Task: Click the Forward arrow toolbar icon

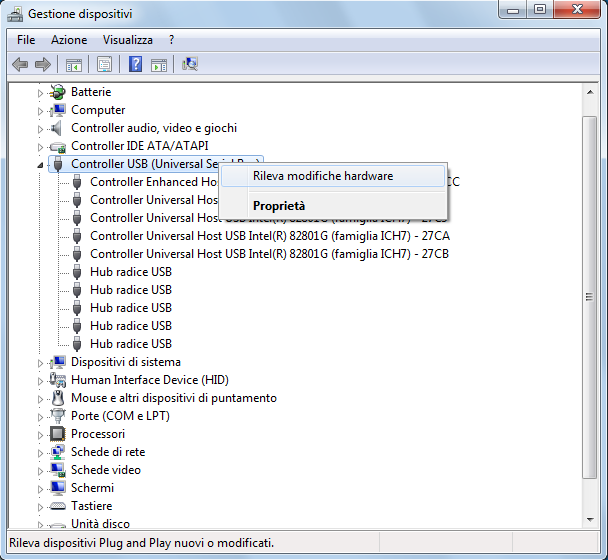Action: point(43,64)
